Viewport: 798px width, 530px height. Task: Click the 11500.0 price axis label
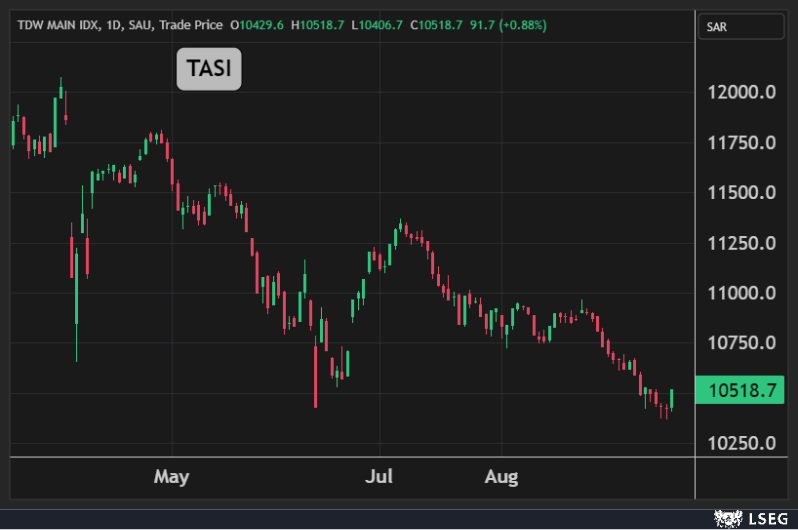click(743, 193)
